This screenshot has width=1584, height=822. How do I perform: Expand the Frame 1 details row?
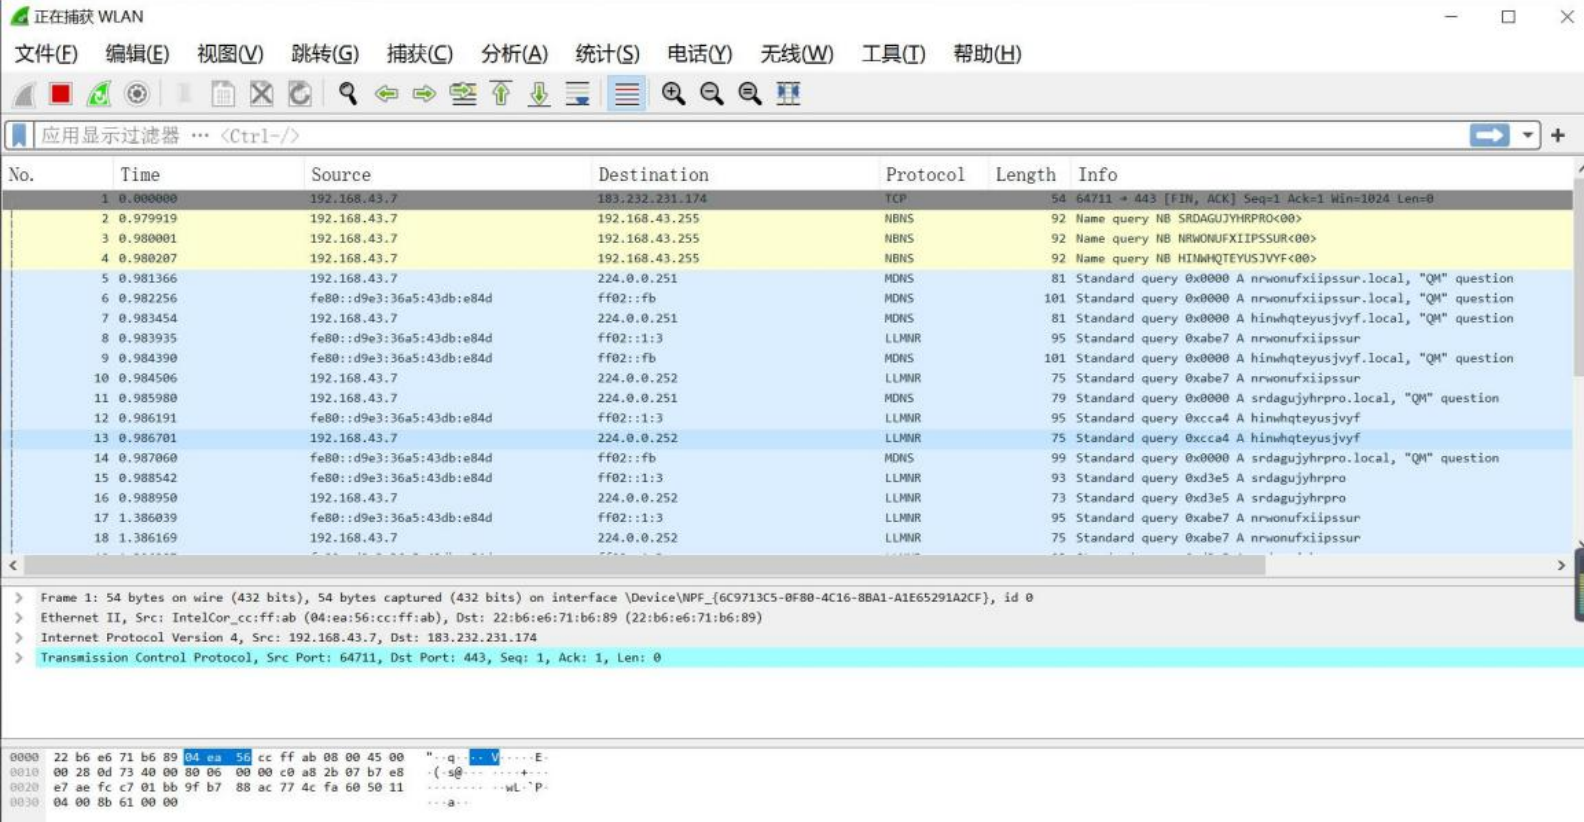coord(19,597)
